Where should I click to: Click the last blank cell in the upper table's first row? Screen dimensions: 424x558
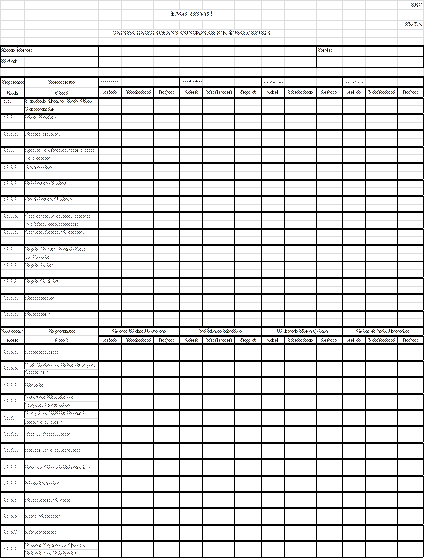point(410,106)
